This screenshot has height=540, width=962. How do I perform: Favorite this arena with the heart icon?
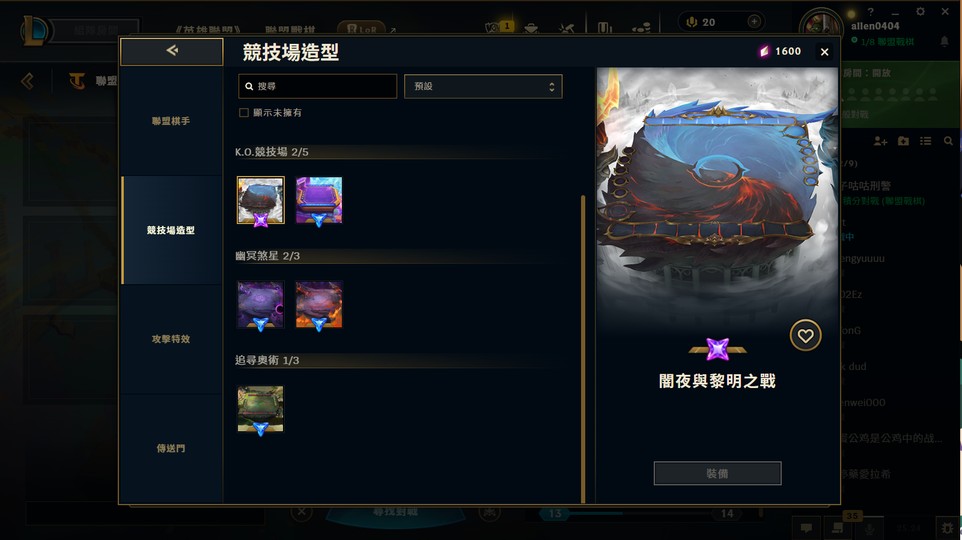pyautogui.click(x=805, y=336)
